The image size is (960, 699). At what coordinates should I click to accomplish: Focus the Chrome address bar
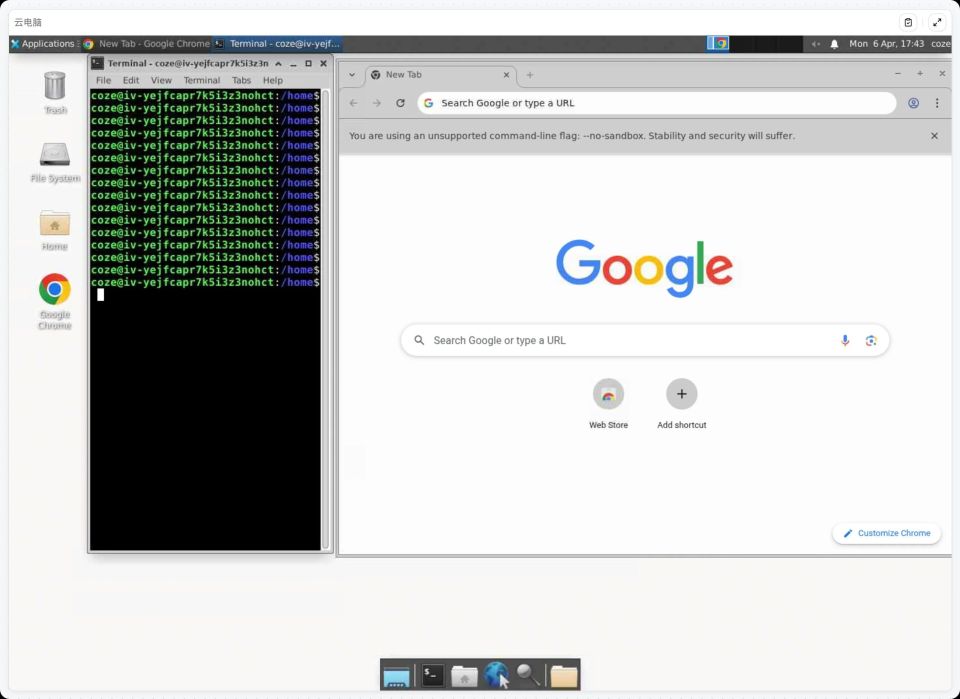(656, 103)
